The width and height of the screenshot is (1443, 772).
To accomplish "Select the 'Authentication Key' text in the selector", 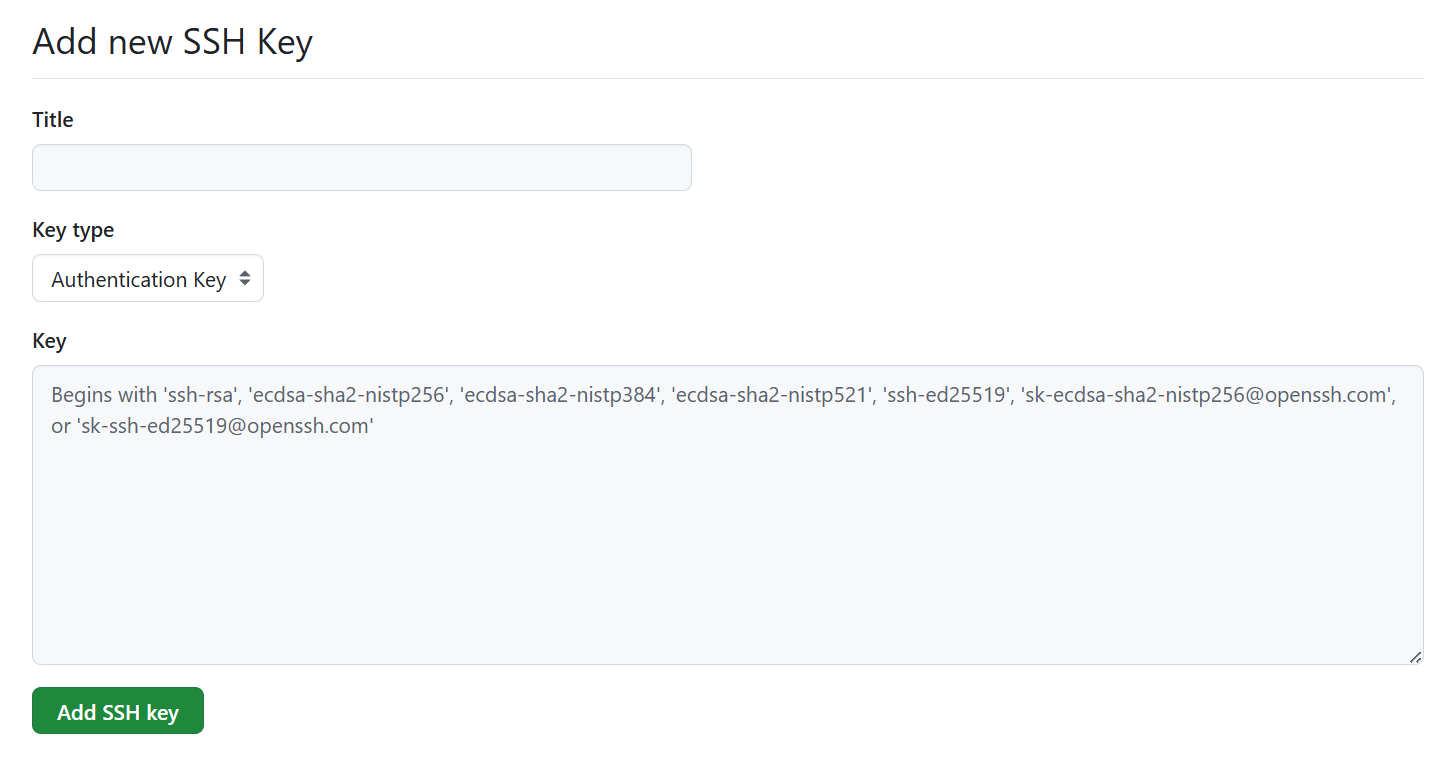I will 138,280.
